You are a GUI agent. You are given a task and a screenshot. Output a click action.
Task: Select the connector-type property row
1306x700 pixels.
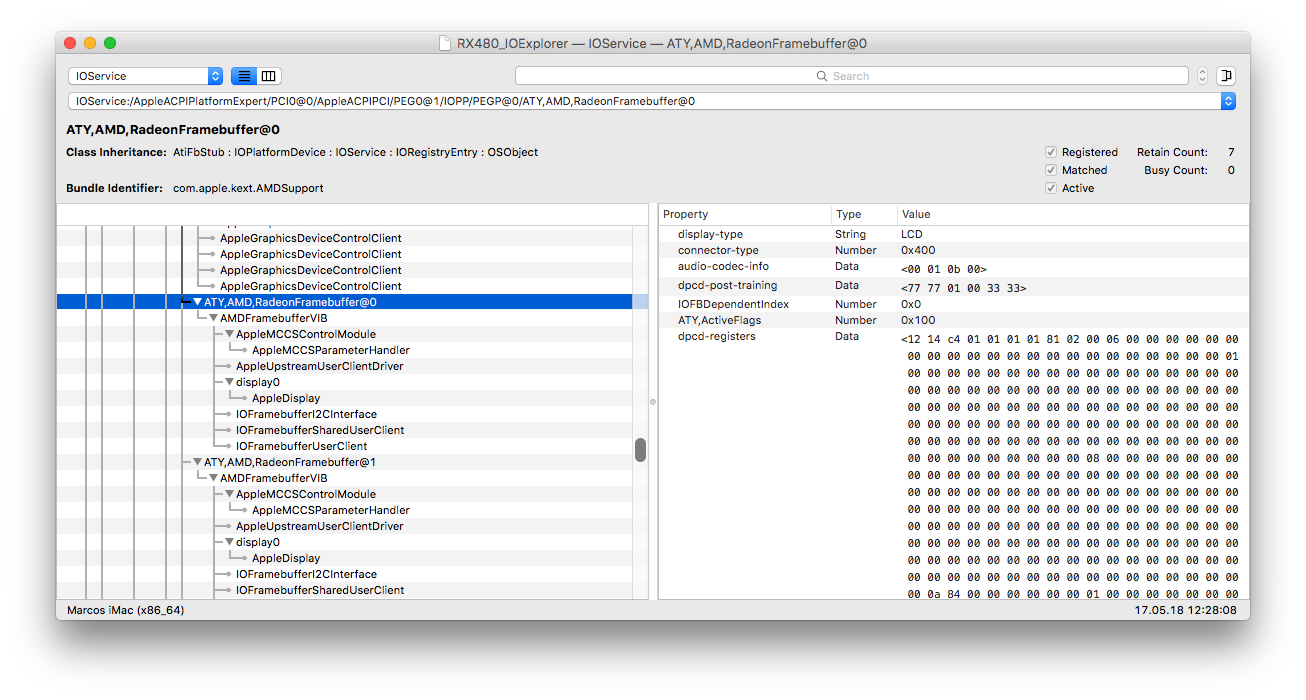[x=953, y=250]
